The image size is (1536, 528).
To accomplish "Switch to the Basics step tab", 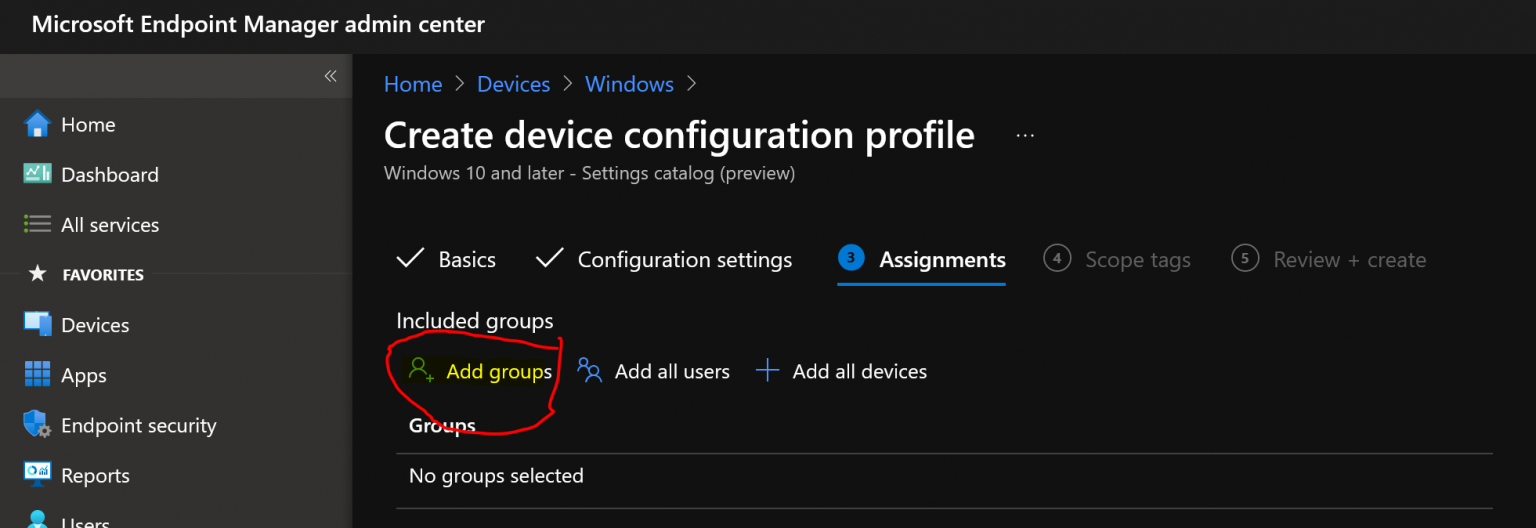I will (x=446, y=260).
